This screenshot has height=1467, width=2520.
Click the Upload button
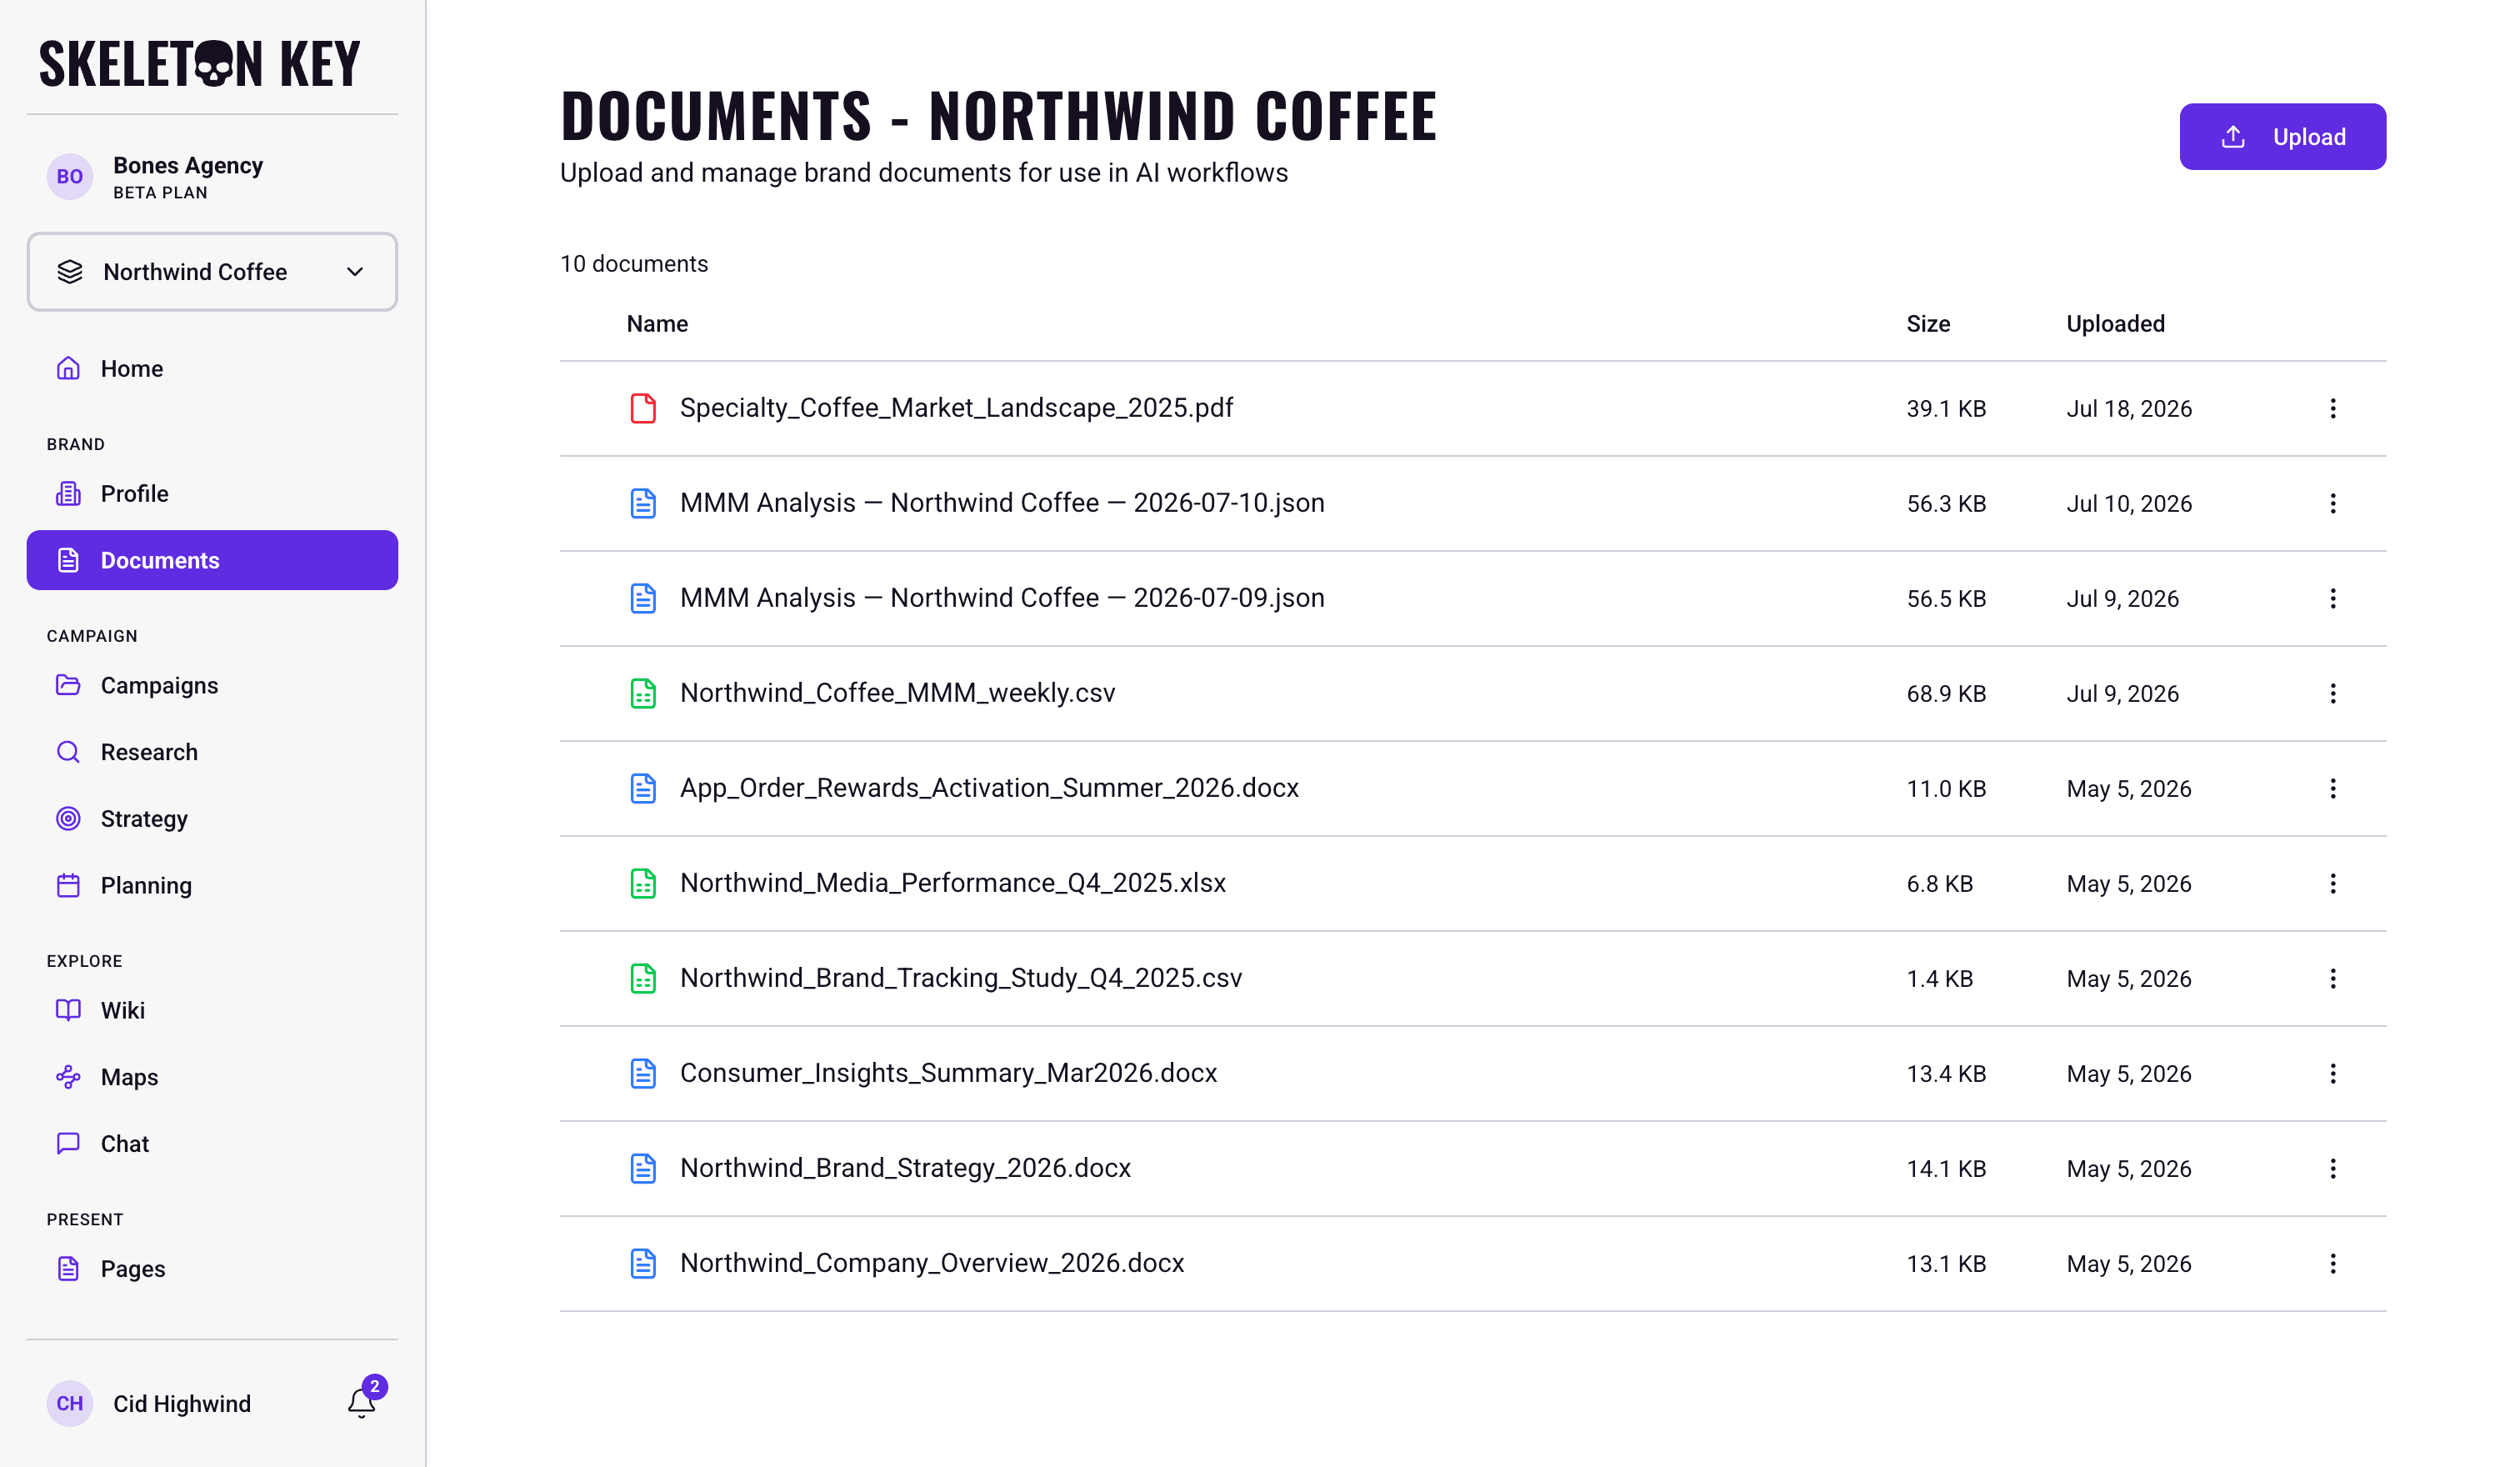pos(2282,137)
